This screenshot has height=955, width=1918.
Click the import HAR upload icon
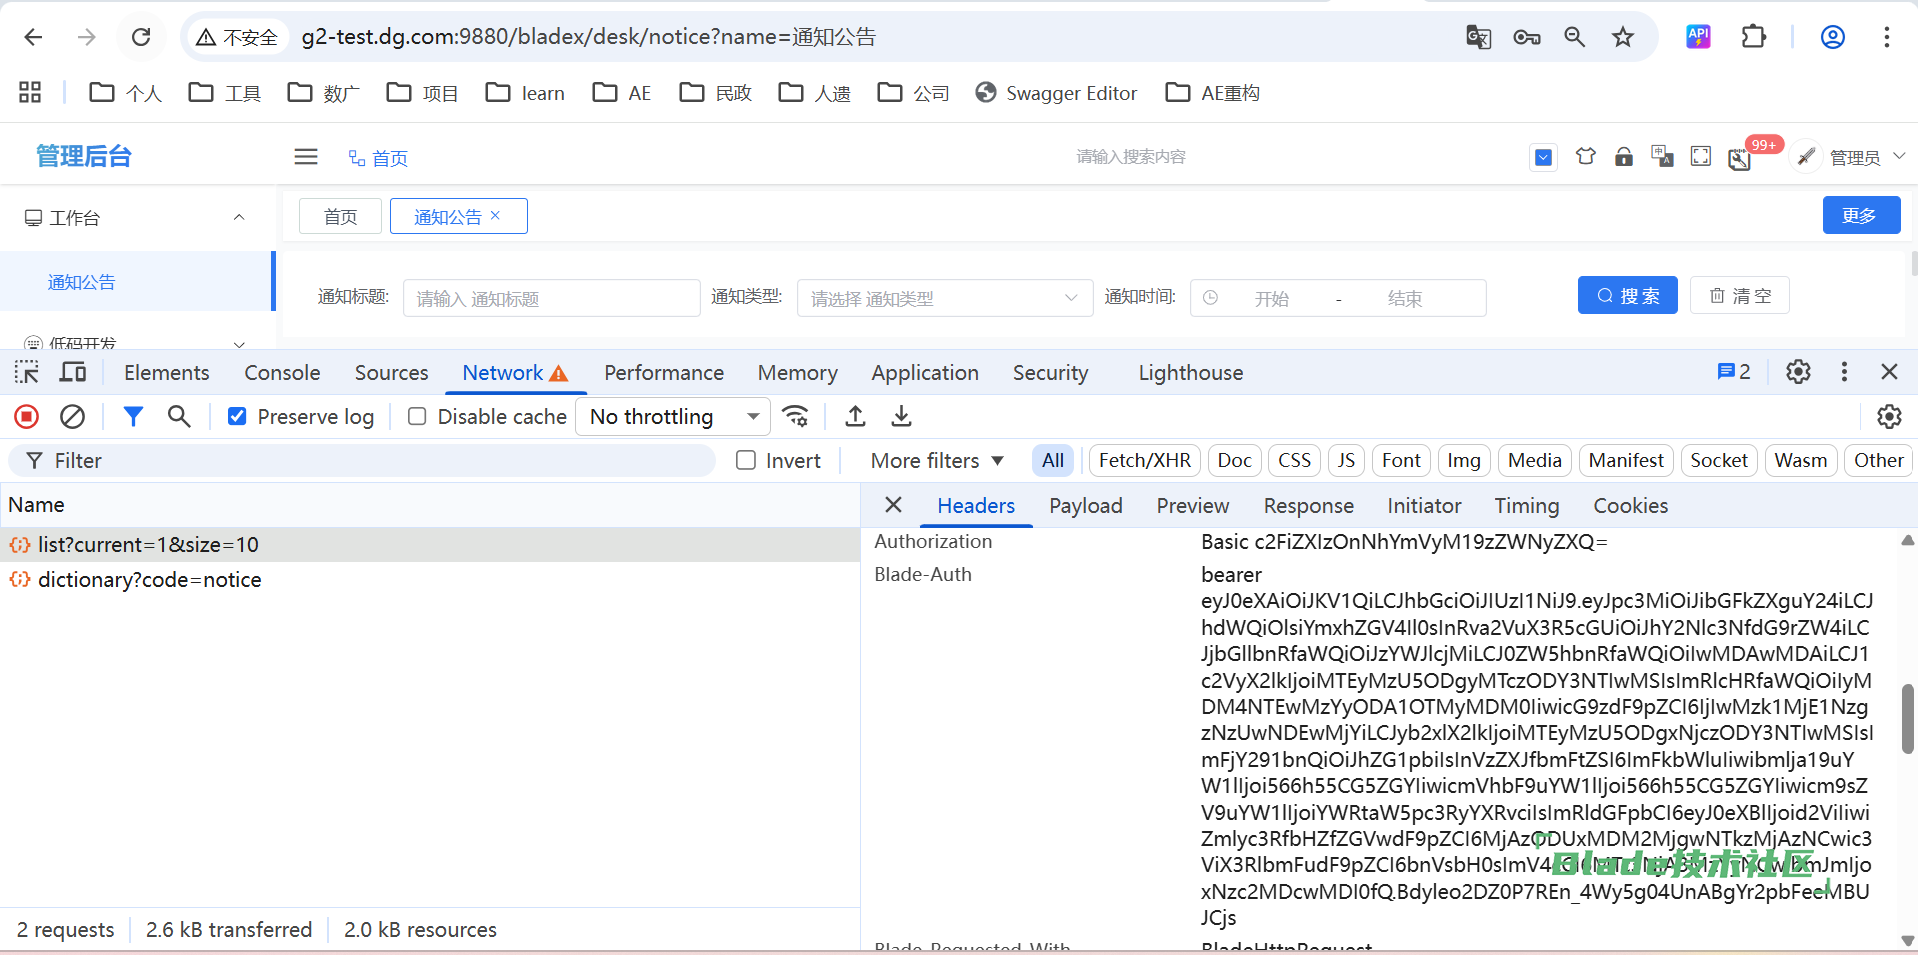(855, 417)
